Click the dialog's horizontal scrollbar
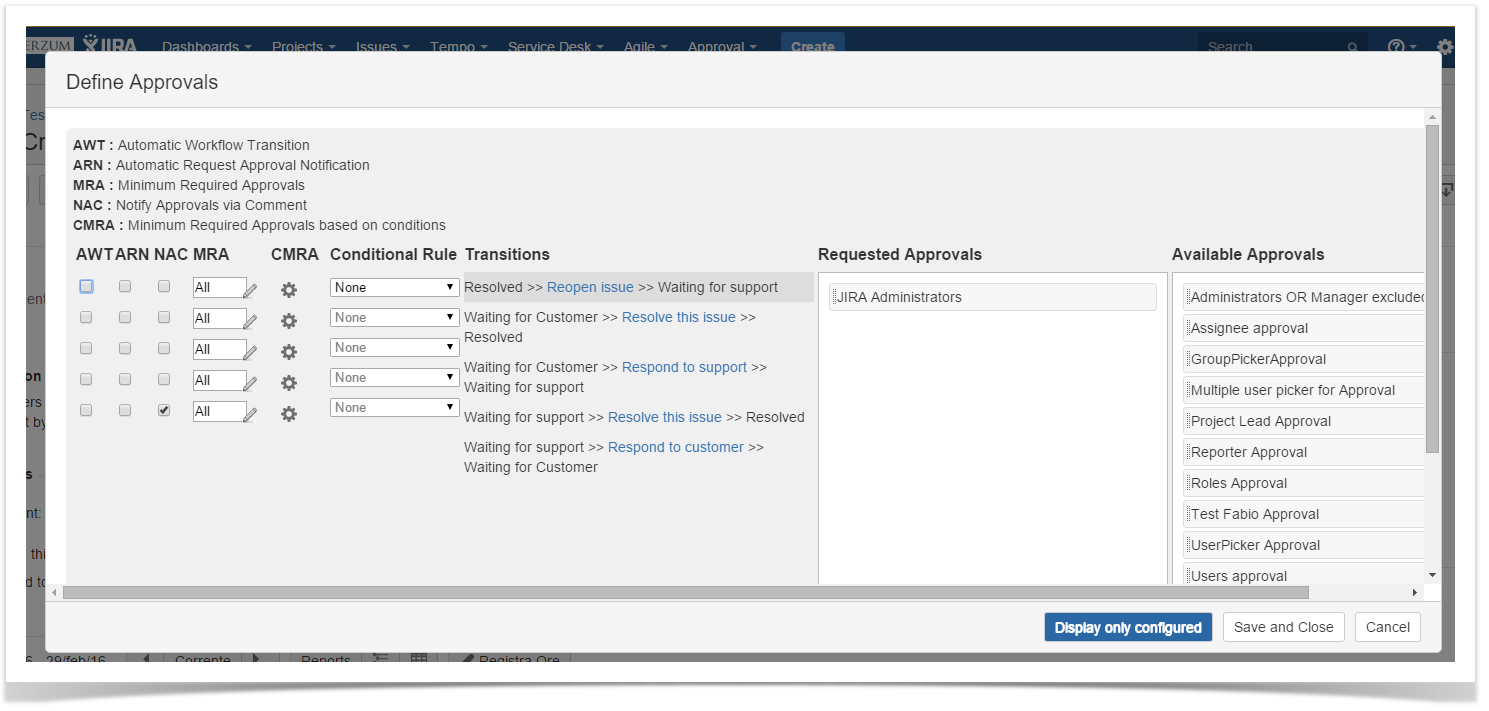Image resolution: width=1489 pixels, height=711 pixels. coord(680,593)
